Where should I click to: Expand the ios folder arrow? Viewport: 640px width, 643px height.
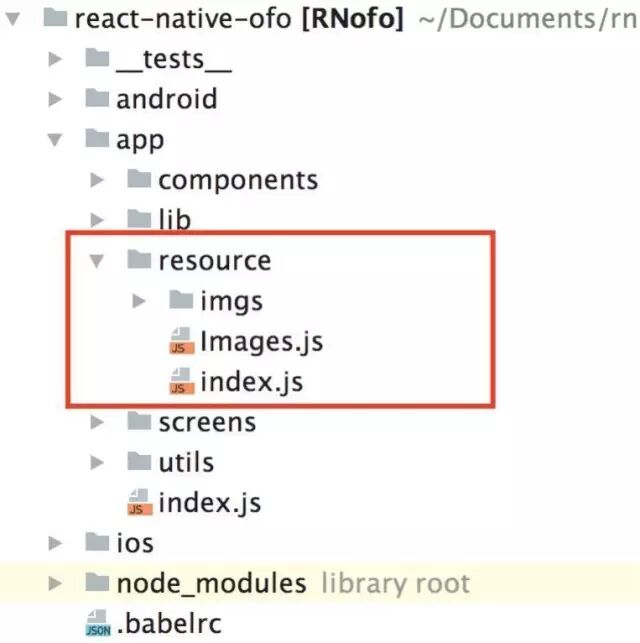click(x=55, y=543)
